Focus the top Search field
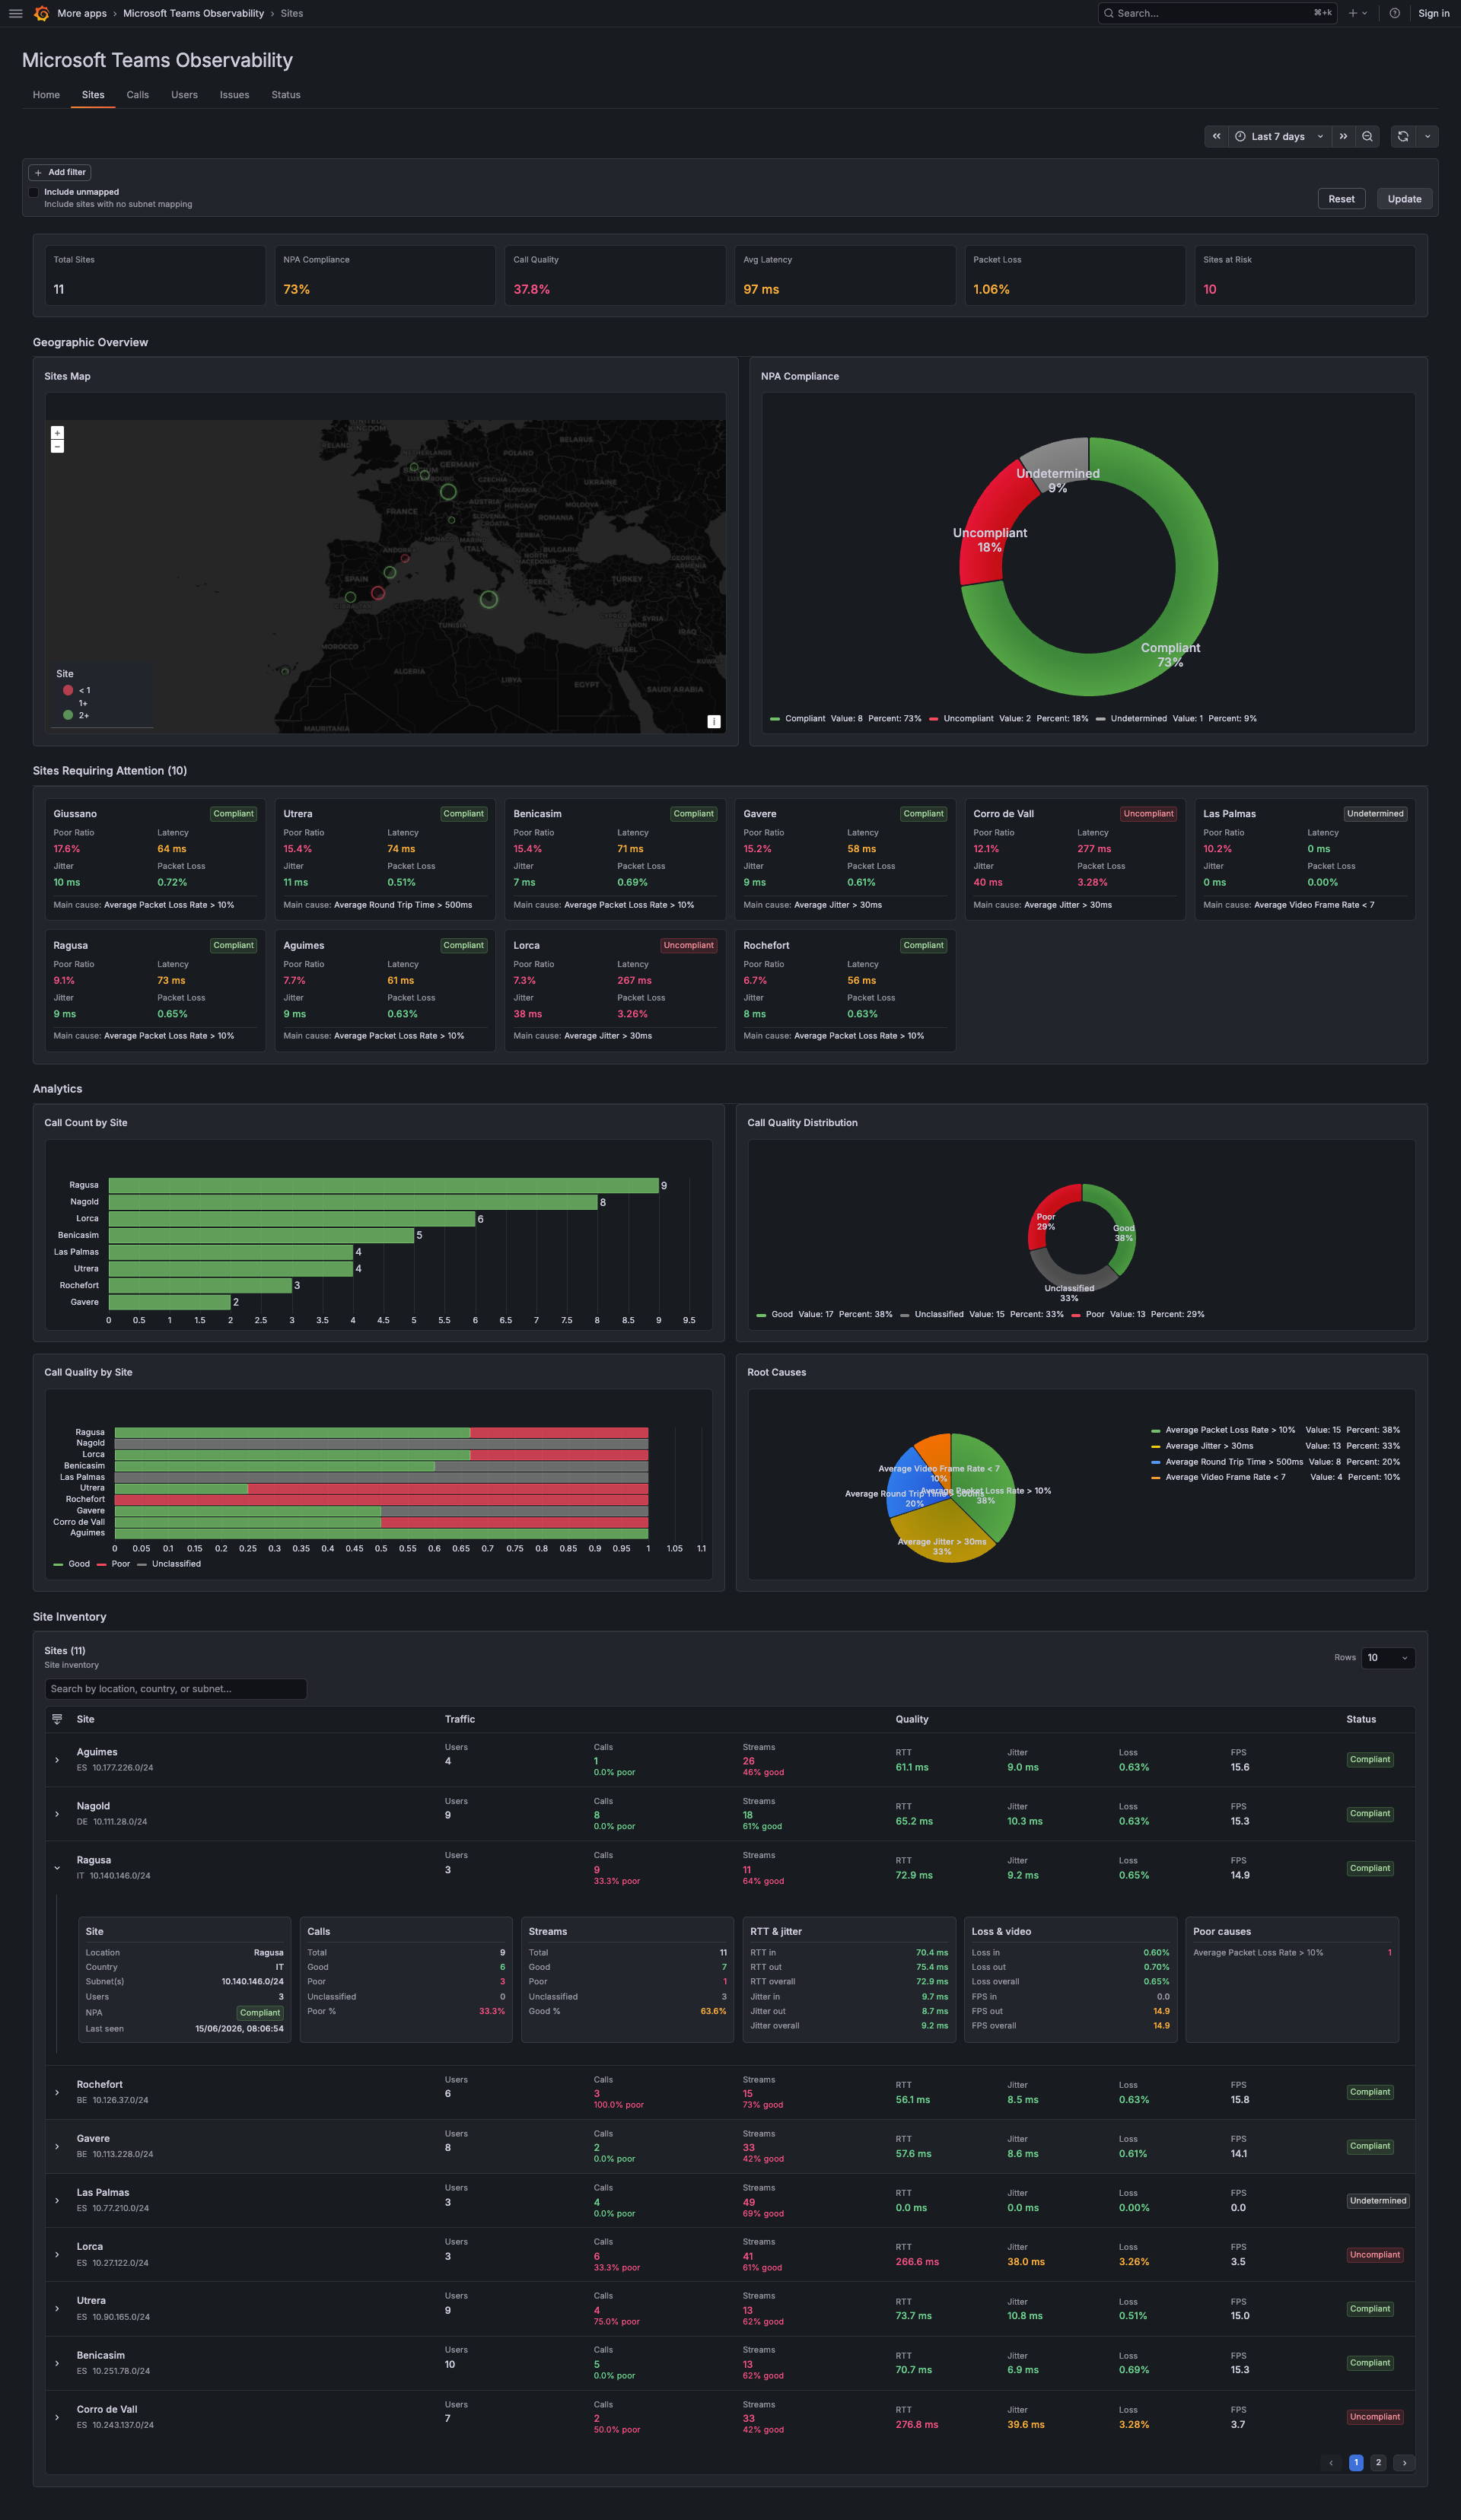 1217,13
